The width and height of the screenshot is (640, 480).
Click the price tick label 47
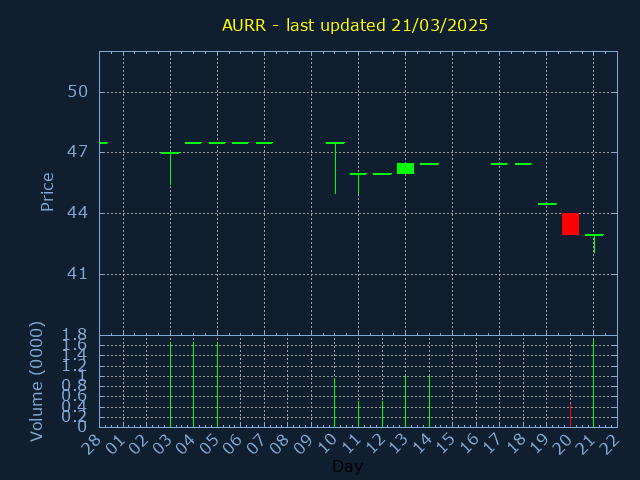[x=78, y=152]
